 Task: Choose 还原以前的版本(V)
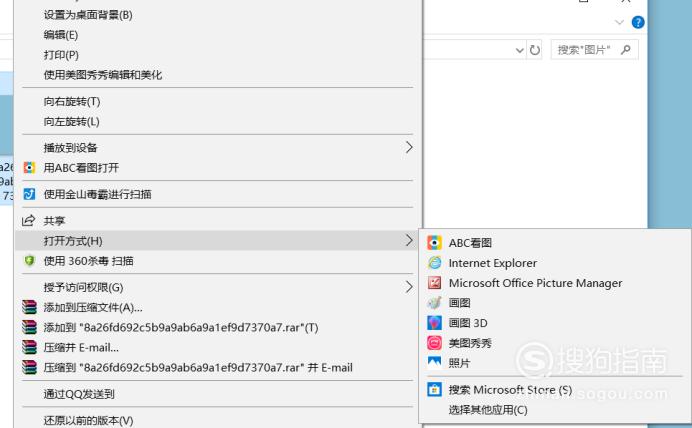(88, 420)
